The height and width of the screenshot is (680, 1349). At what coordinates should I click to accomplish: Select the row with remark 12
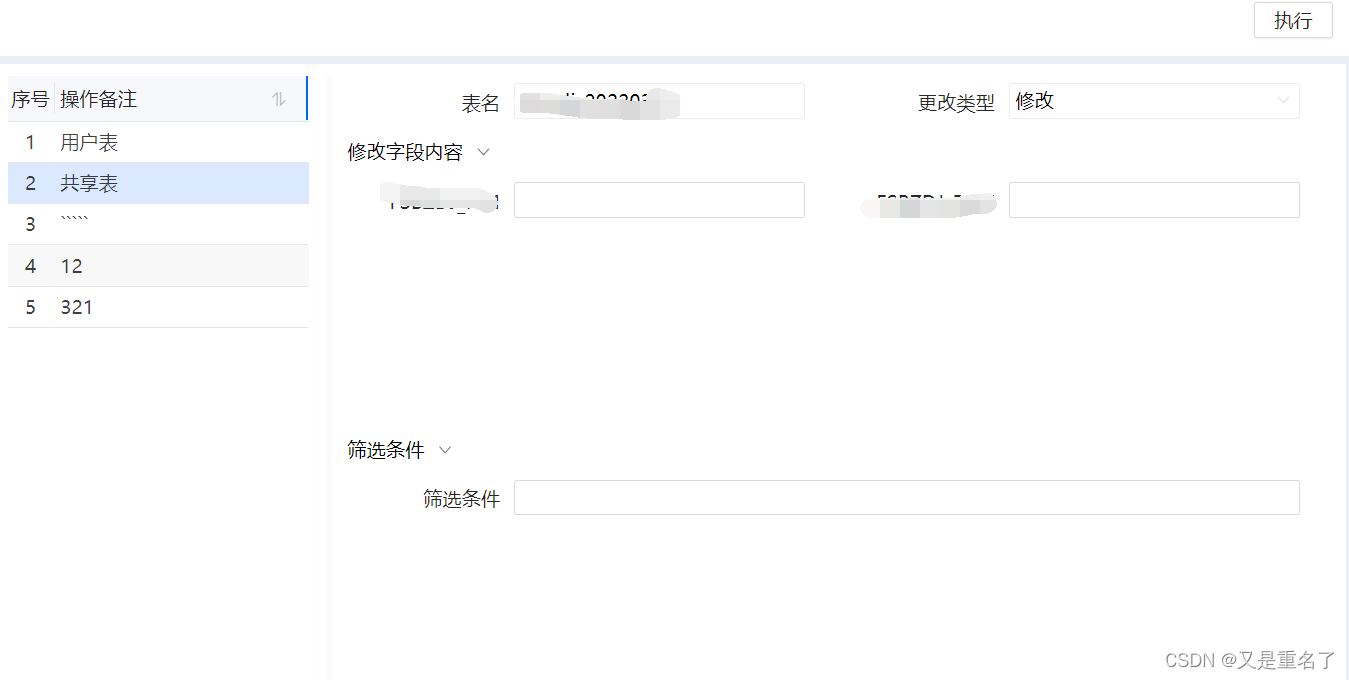[x=158, y=266]
